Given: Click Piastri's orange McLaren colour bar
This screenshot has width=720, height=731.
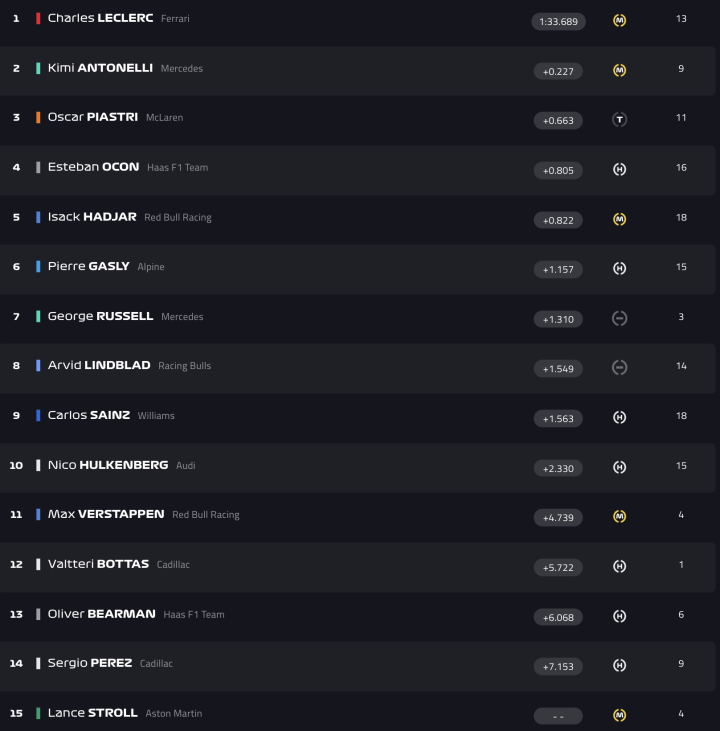Looking at the screenshot, I should [38, 118].
